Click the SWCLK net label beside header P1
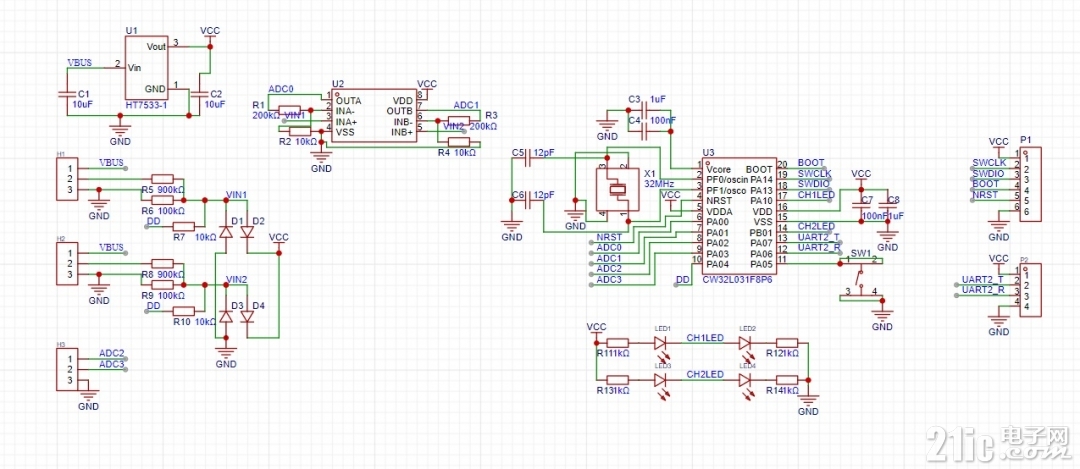Screen dimensions: 1080x469 pyautogui.click(x=989, y=163)
